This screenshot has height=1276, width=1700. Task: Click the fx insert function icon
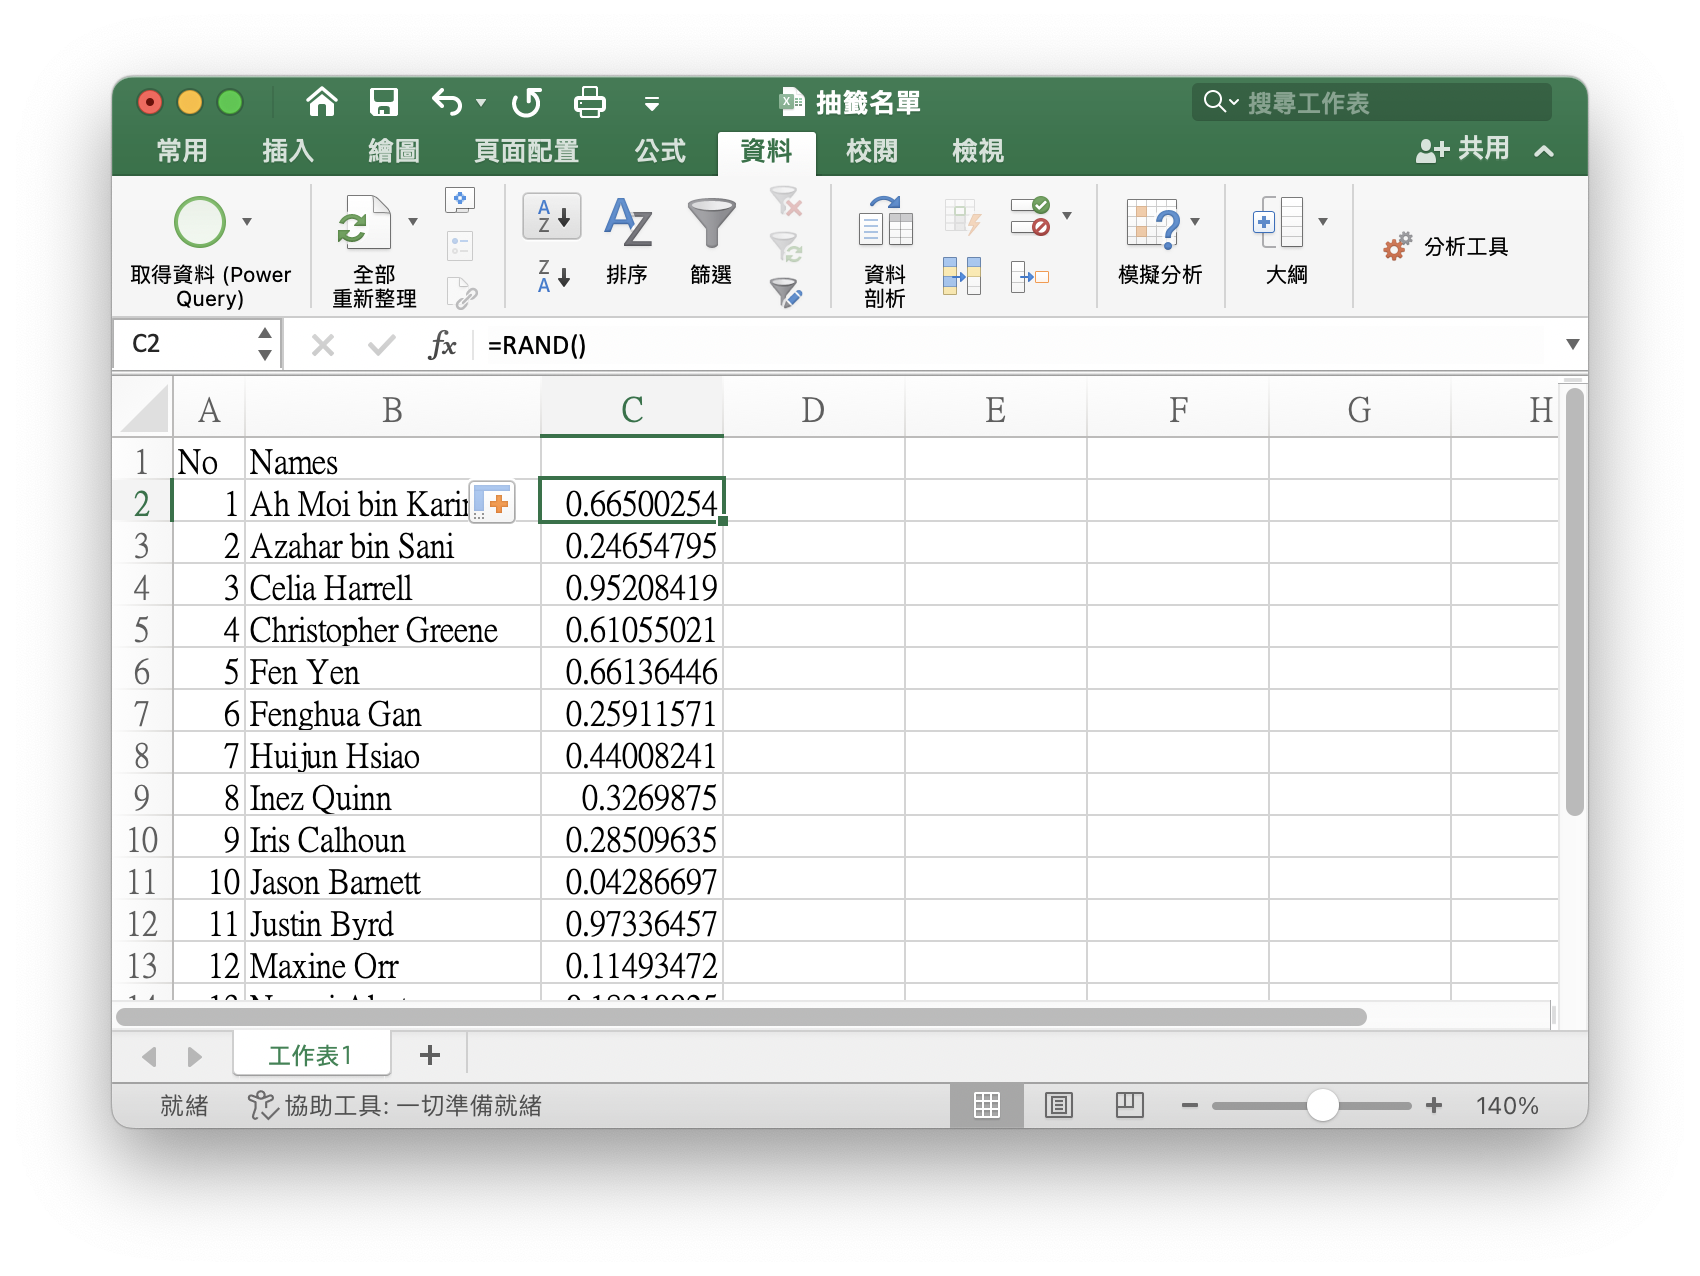coord(442,345)
